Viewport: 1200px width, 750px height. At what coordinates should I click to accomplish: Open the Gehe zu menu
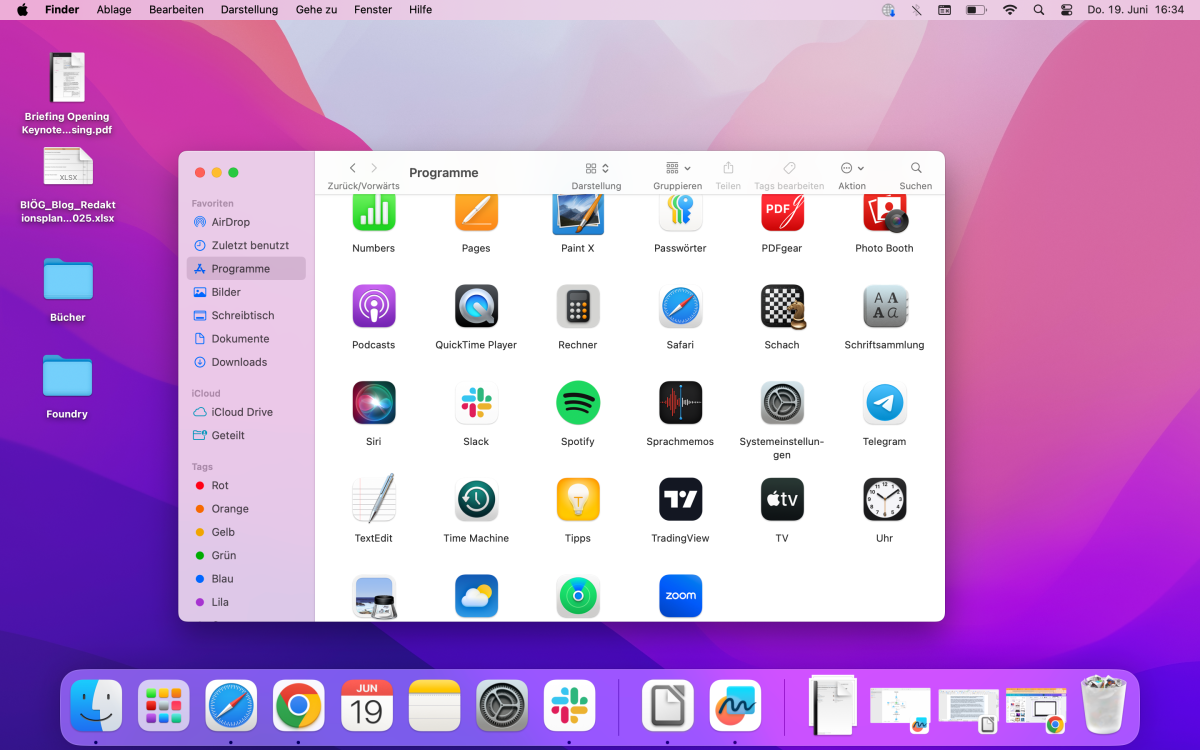309,9
